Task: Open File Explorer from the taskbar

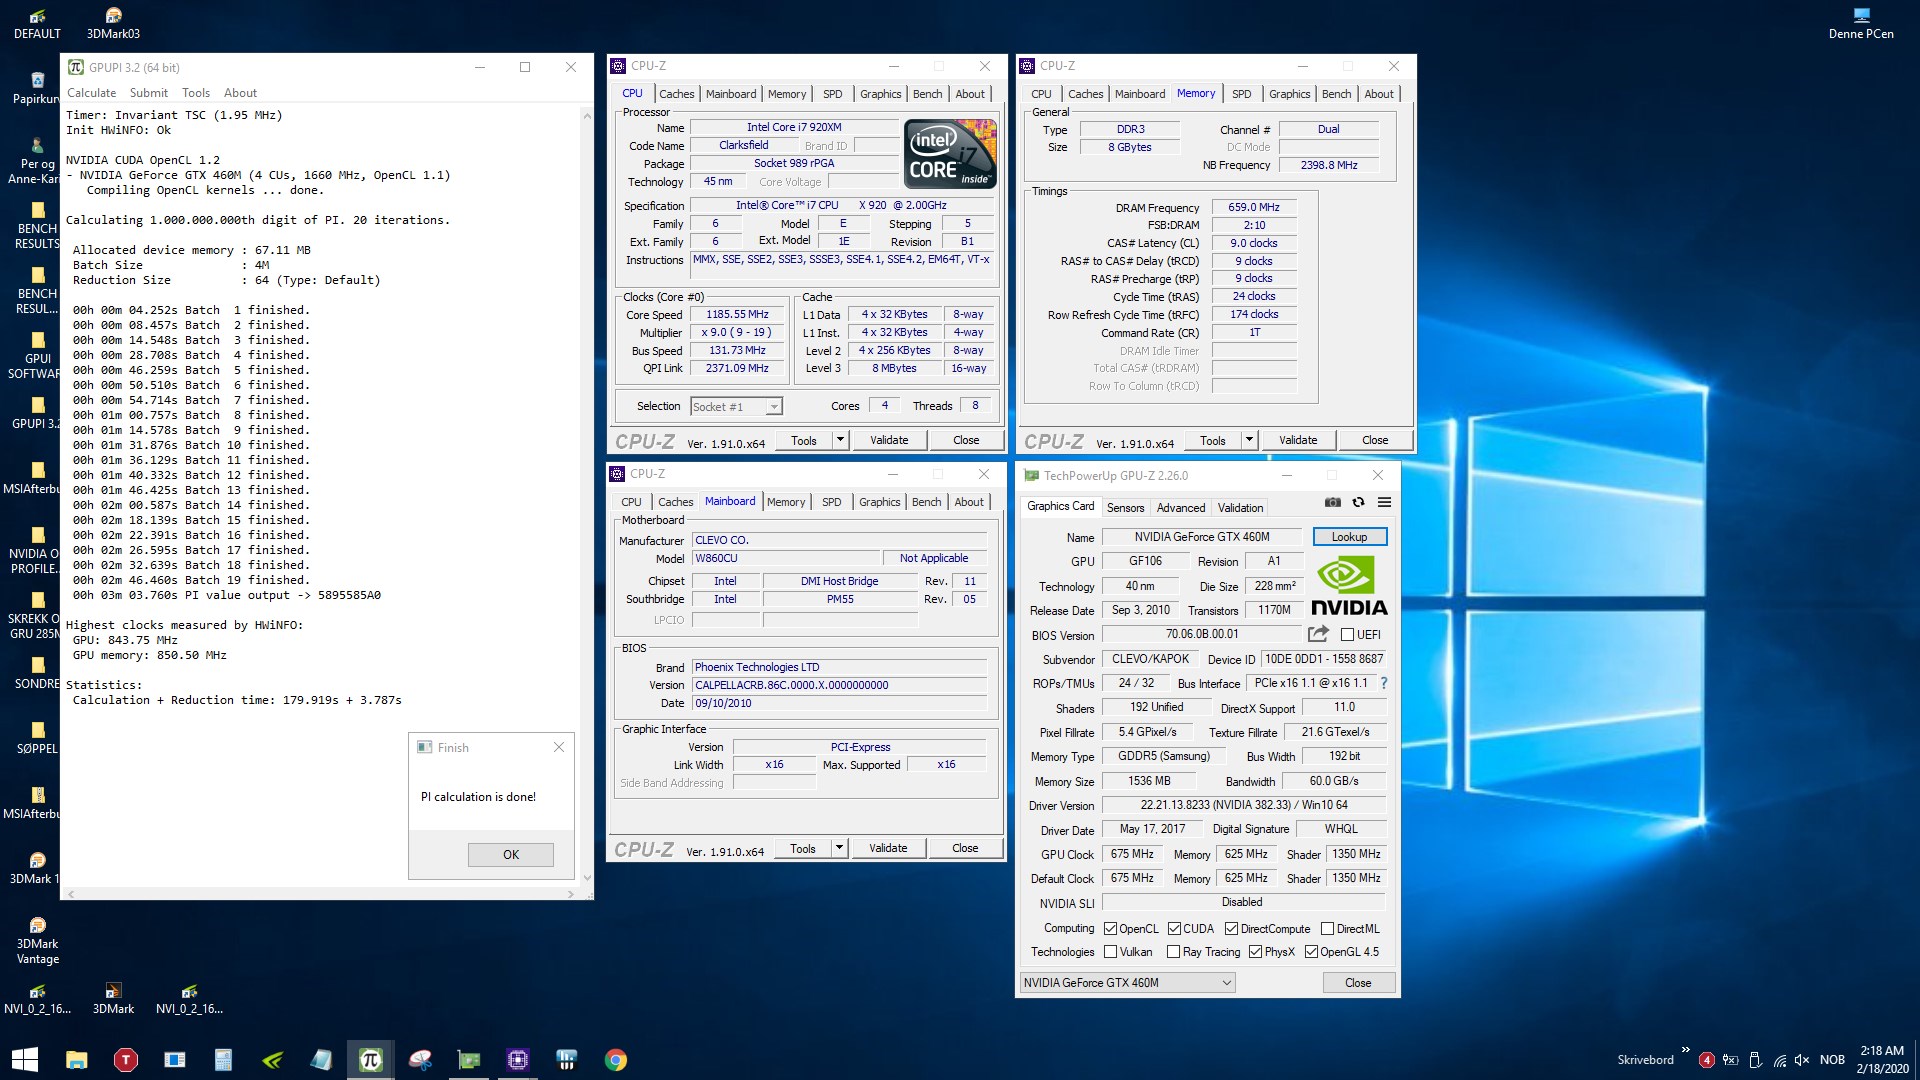Action: tap(77, 1060)
